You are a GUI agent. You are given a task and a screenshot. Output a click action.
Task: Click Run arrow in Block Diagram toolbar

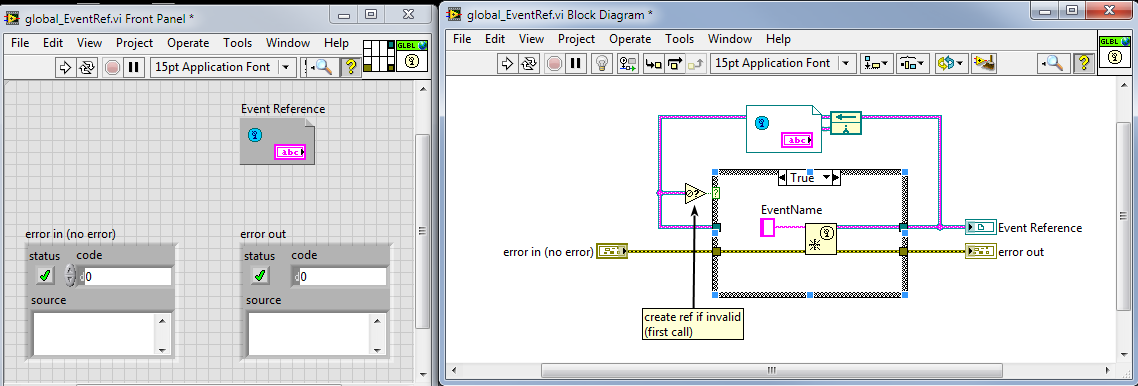coord(507,63)
